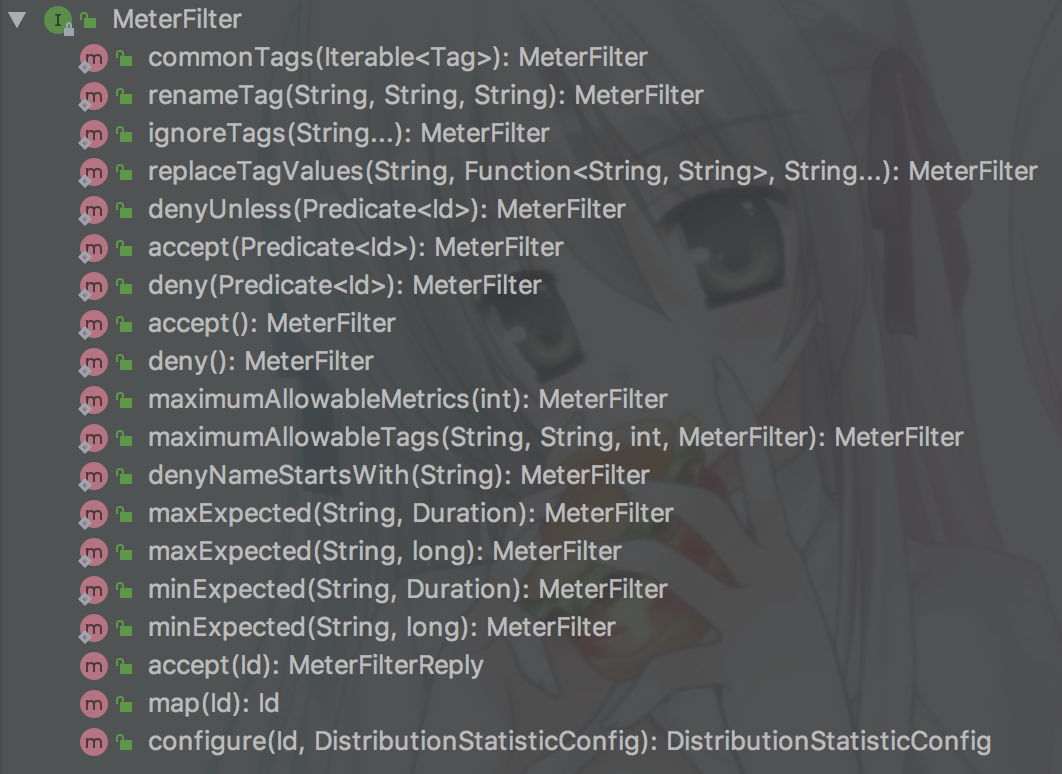The image size is (1062, 774).
Task: Select maxExpected(String, Duration) method
Action: (x=410, y=513)
